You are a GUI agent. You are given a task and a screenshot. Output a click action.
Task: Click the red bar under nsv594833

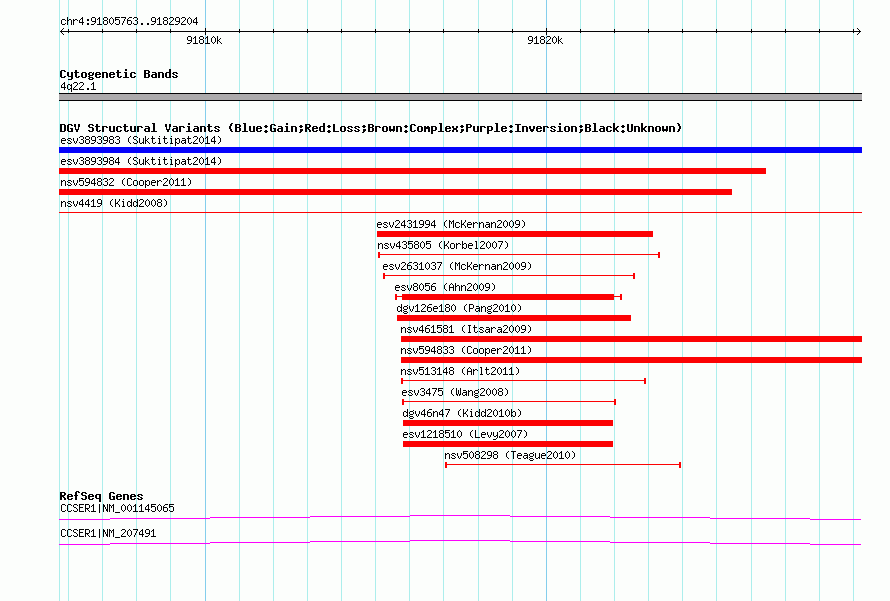631,360
